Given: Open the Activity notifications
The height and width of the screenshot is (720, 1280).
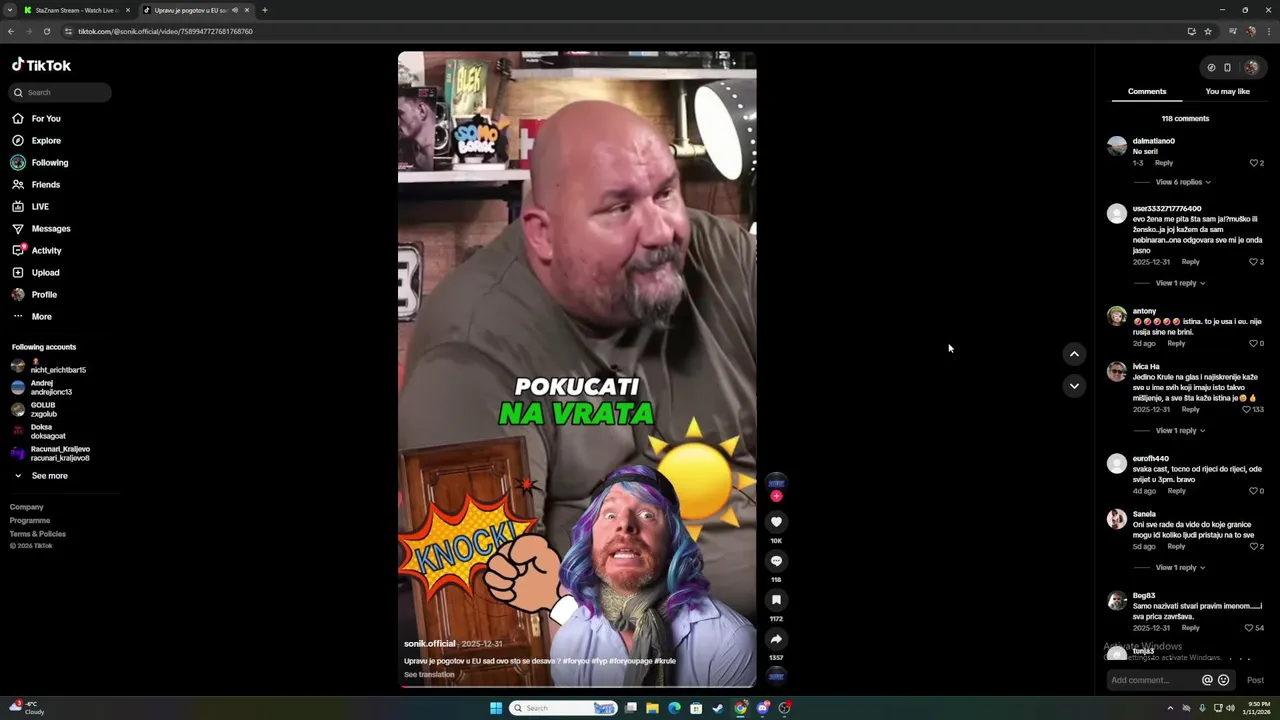Looking at the screenshot, I should (x=46, y=251).
